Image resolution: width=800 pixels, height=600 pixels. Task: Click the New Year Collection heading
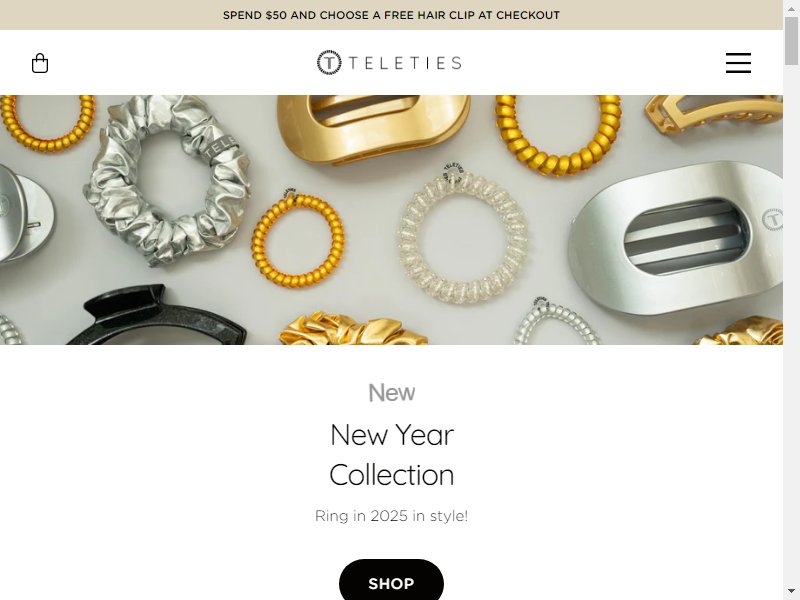pyautogui.click(x=391, y=455)
